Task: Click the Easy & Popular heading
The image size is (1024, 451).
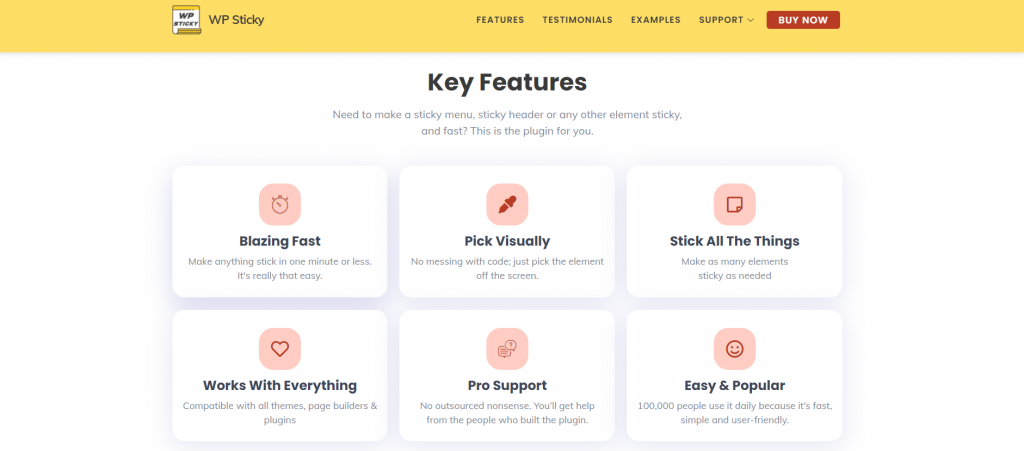Action: coord(735,385)
